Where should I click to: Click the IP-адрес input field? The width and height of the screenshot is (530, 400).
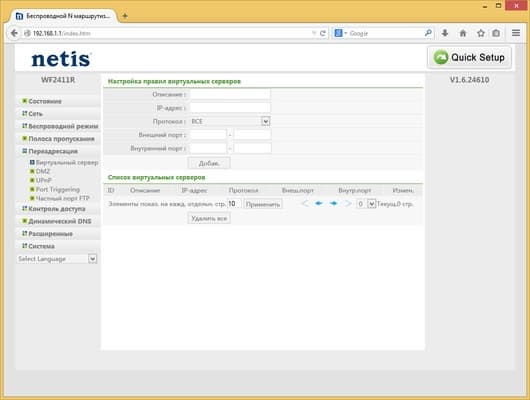[x=230, y=108]
